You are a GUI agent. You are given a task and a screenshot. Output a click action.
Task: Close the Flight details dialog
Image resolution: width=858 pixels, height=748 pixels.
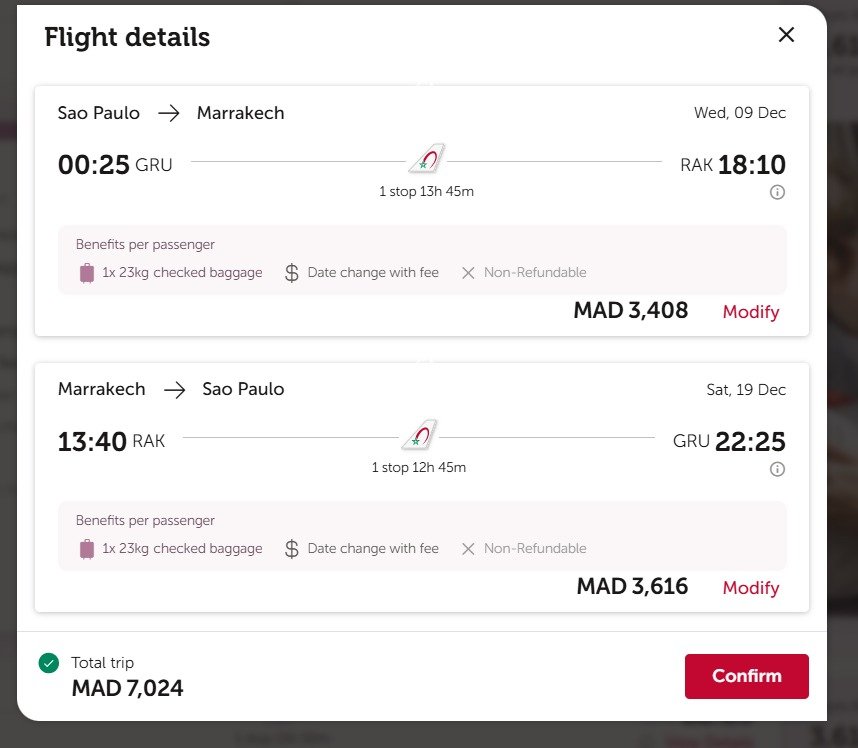click(x=786, y=35)
